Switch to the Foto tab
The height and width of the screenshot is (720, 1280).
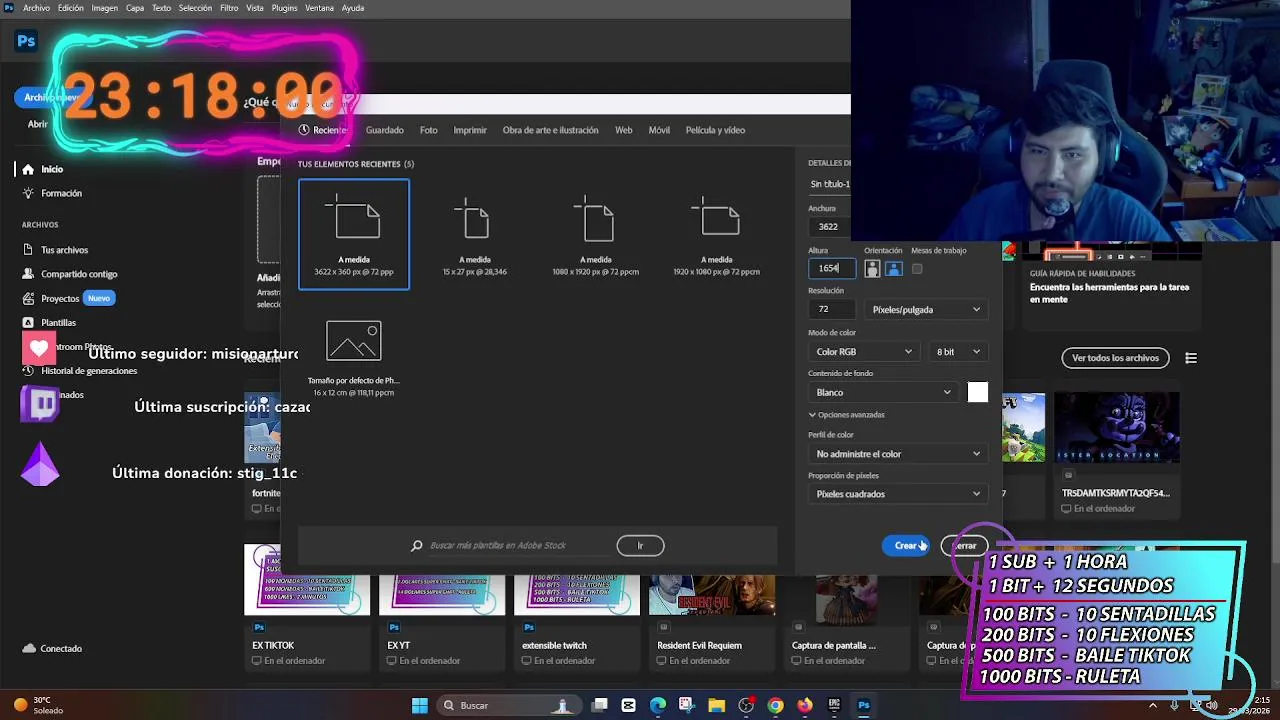(428, 130)
